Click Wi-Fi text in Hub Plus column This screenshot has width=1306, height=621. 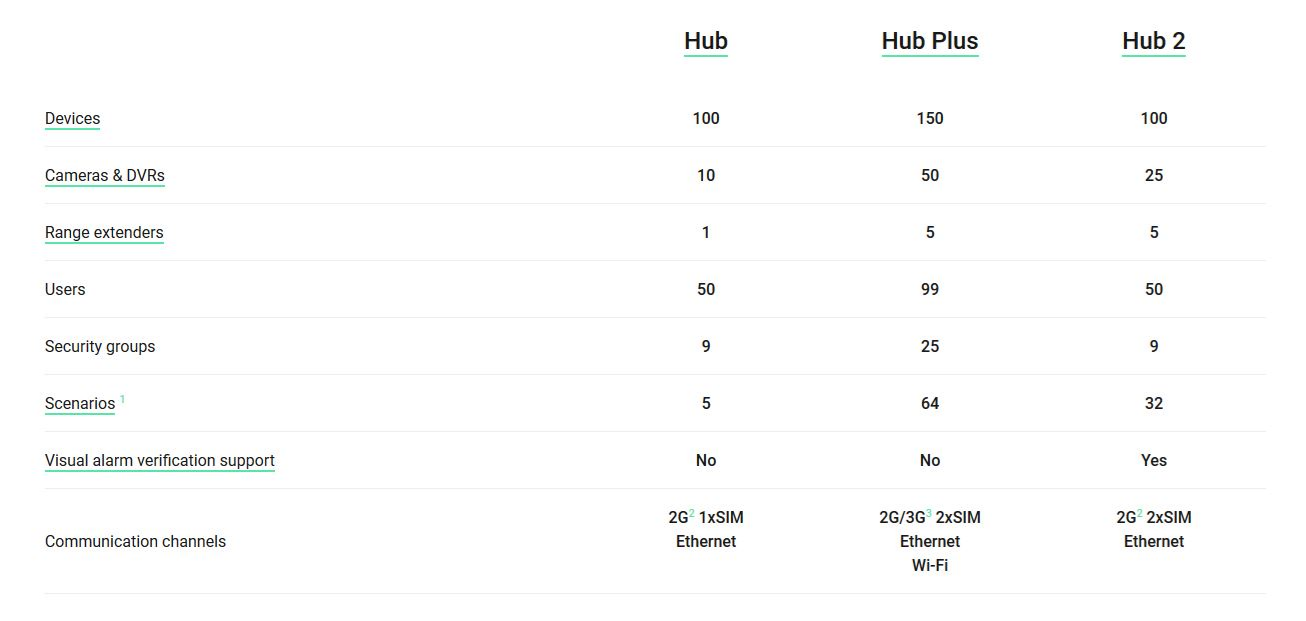coord(929,566)
